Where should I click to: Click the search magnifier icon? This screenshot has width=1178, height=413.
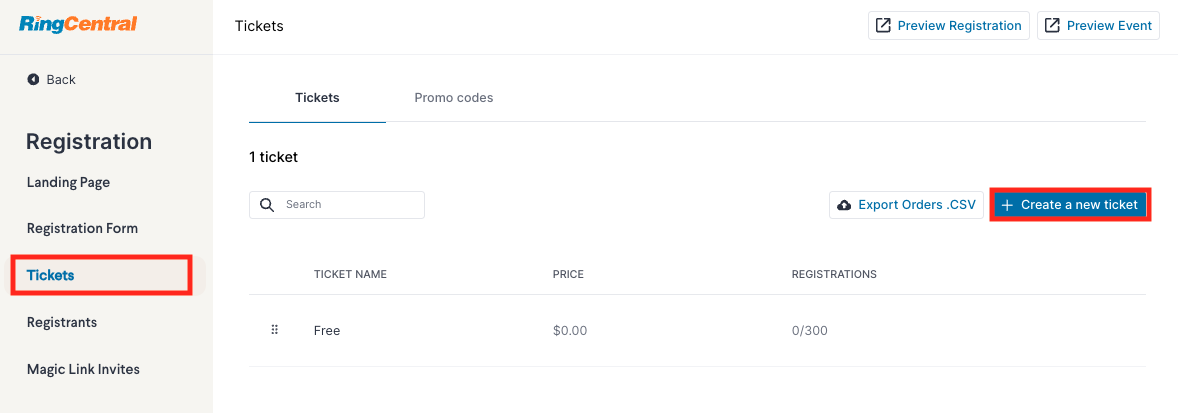pyautogui.click(x=267, y=205)
